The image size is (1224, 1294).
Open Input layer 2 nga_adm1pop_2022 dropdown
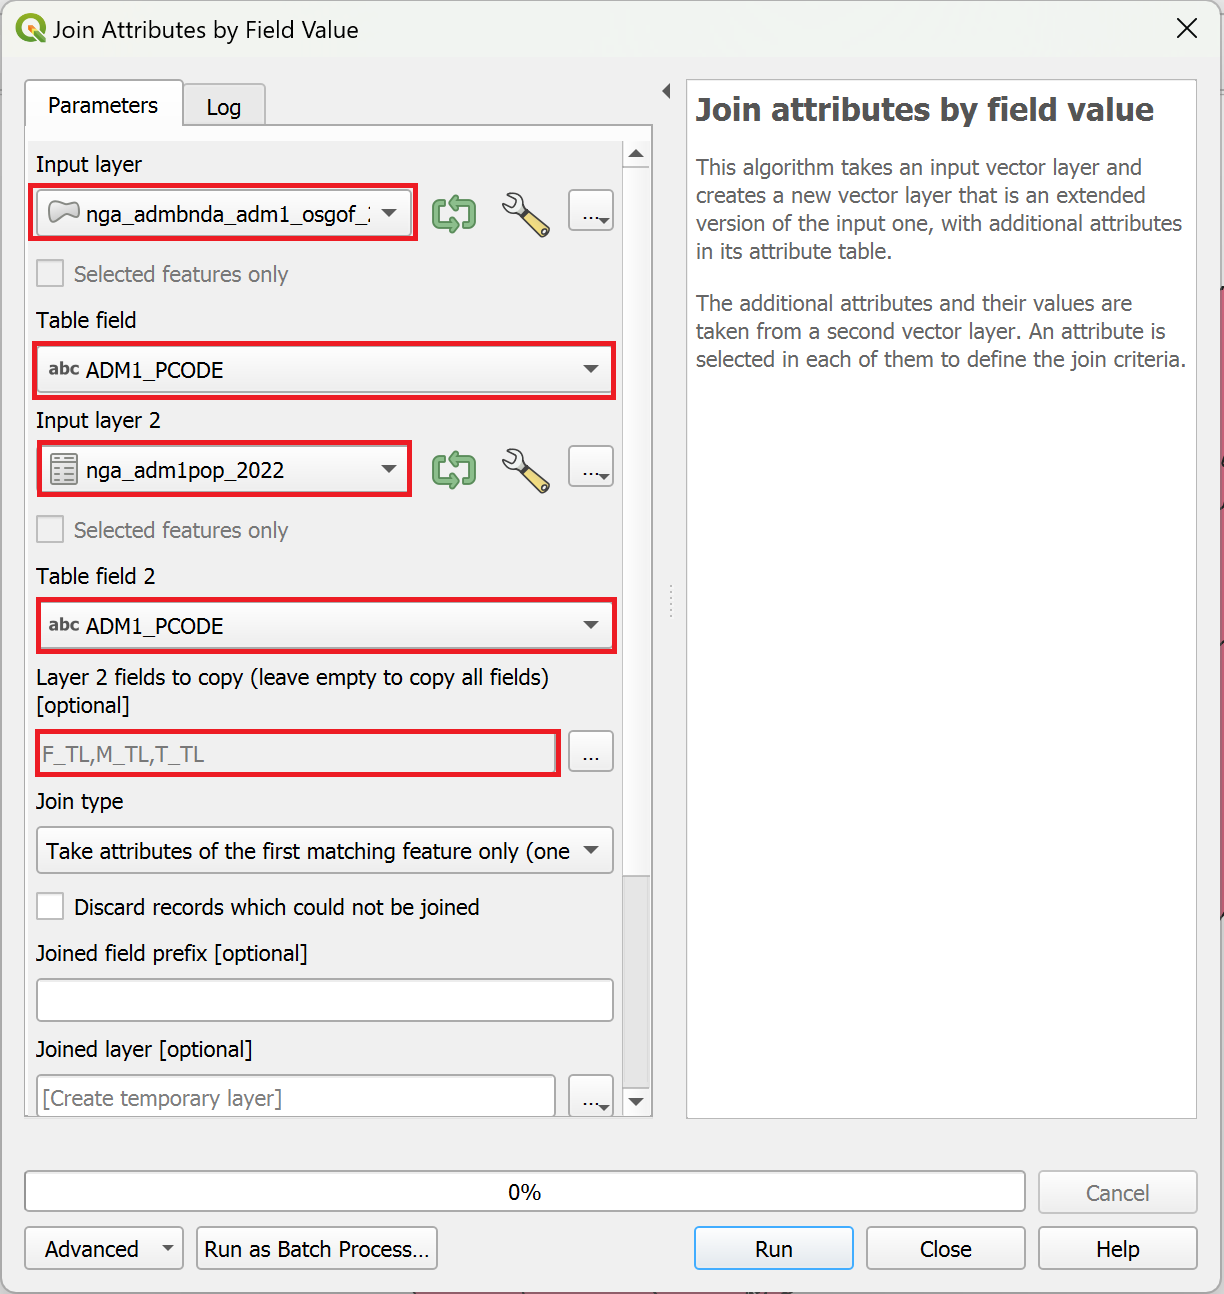224,470
